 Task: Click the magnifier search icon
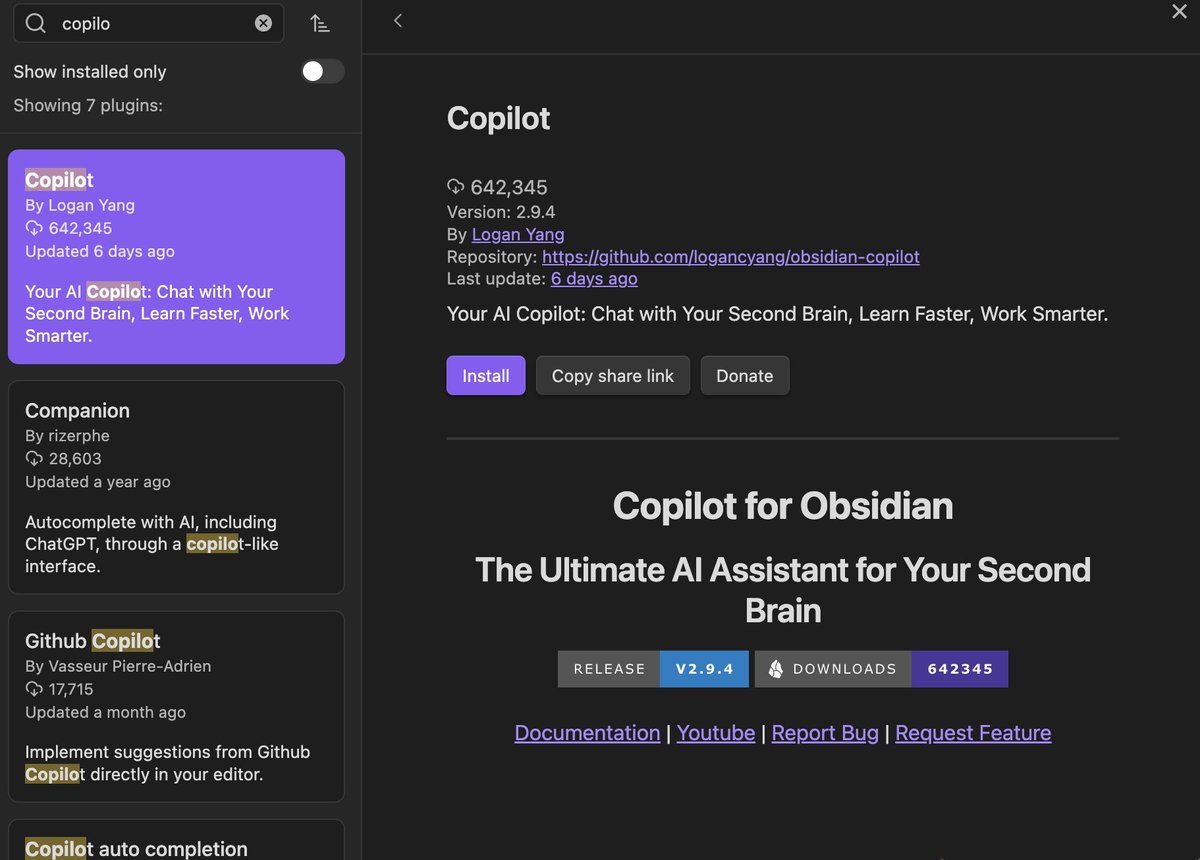(36, 23)
